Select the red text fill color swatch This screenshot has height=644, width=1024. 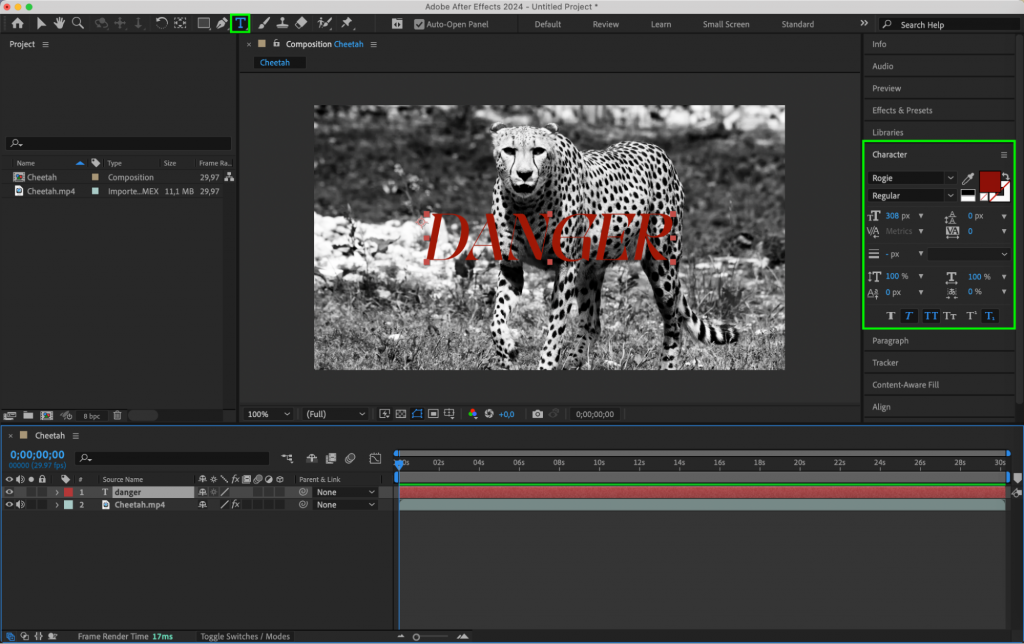click(x=990, y=181)
